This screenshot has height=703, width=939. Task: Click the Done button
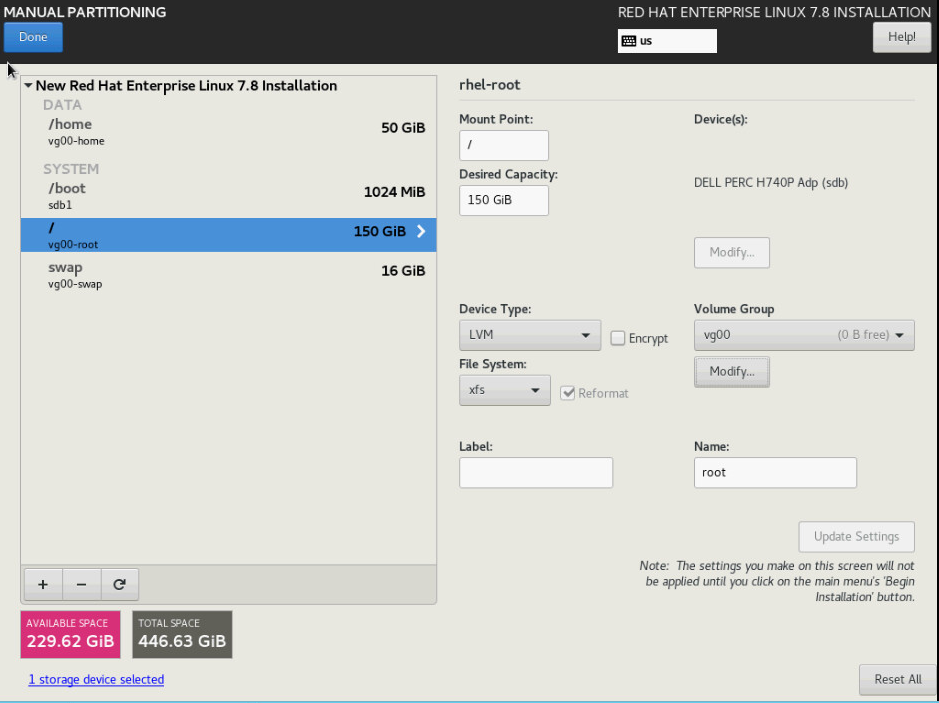(x=33, y=37)
